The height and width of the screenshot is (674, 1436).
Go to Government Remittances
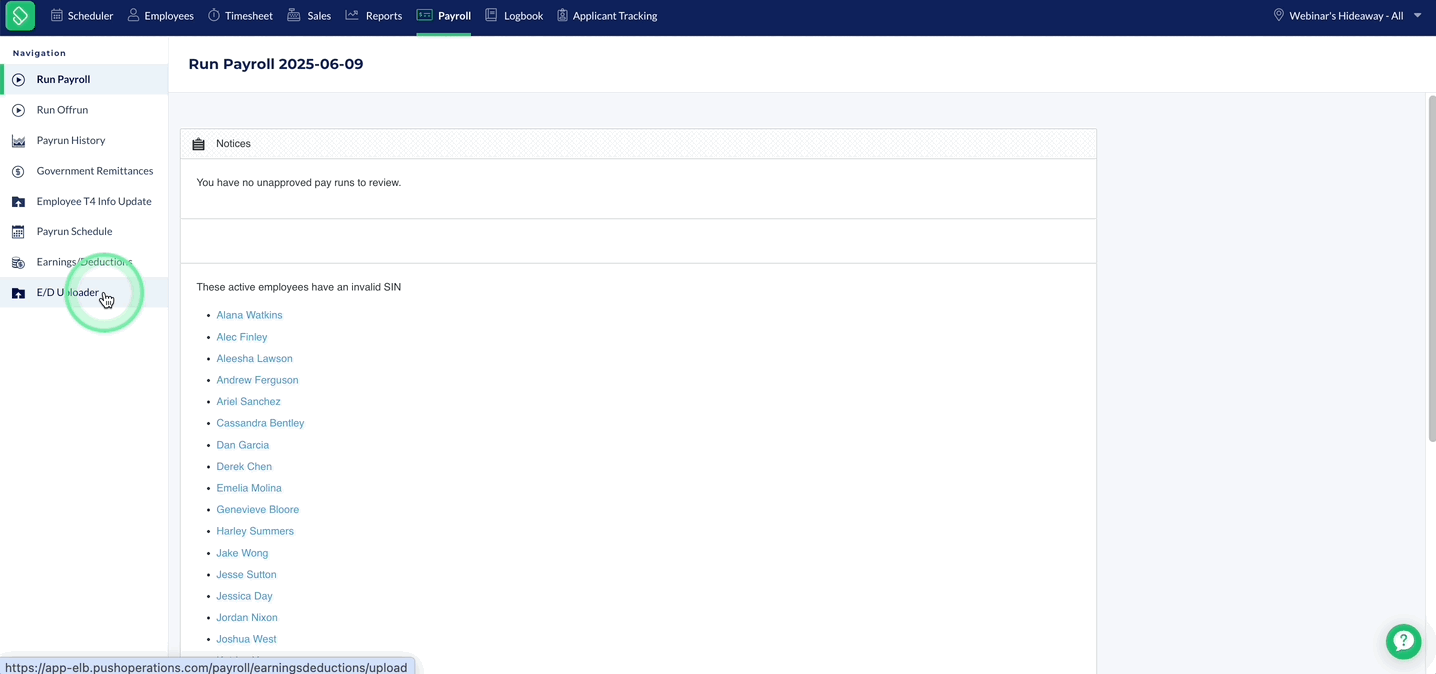tap(84, 171)
